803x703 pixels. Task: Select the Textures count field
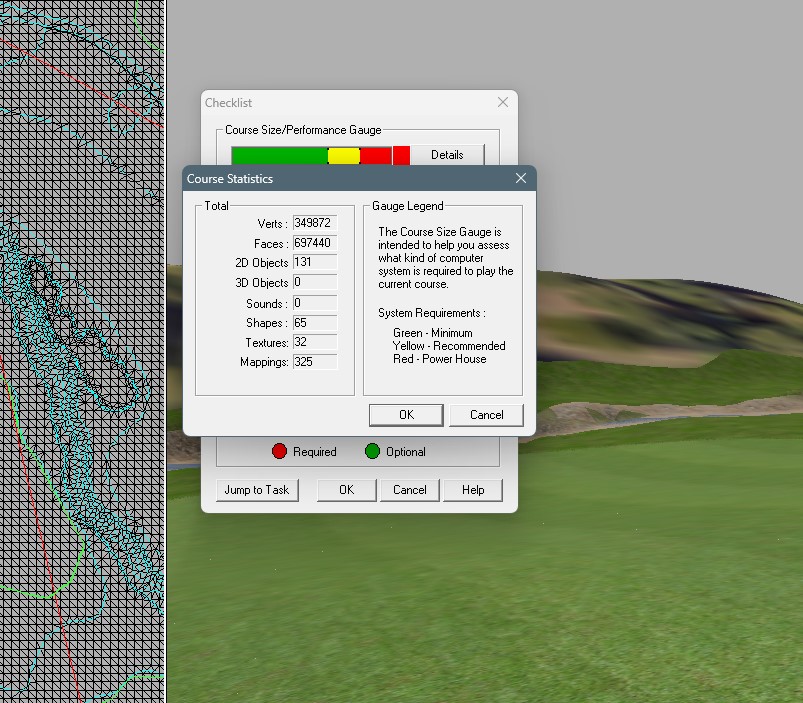315,342
